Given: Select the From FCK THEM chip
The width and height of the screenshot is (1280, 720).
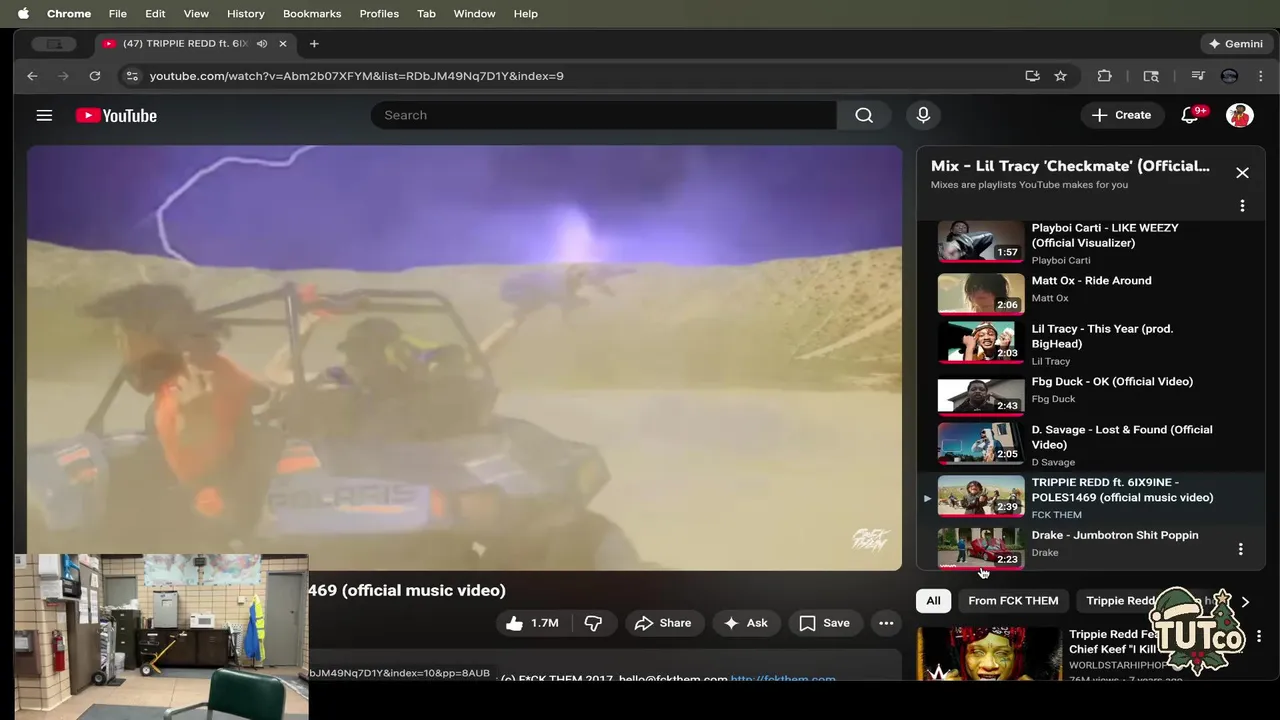Looking at the screenshot, I should 1013,601.
